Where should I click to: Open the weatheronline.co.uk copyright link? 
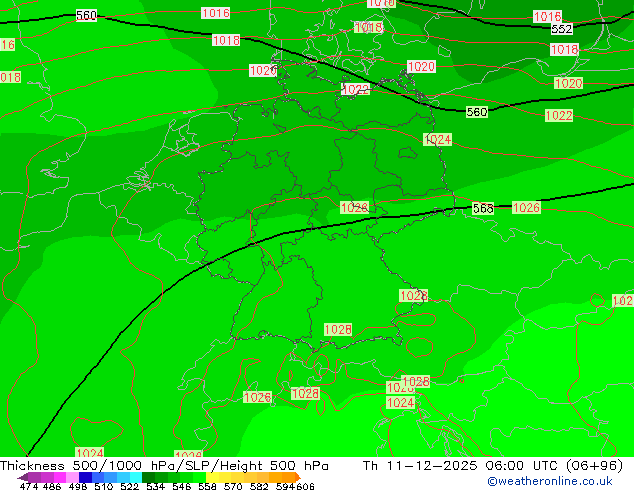pyautogui.click(x=549, y=481)
